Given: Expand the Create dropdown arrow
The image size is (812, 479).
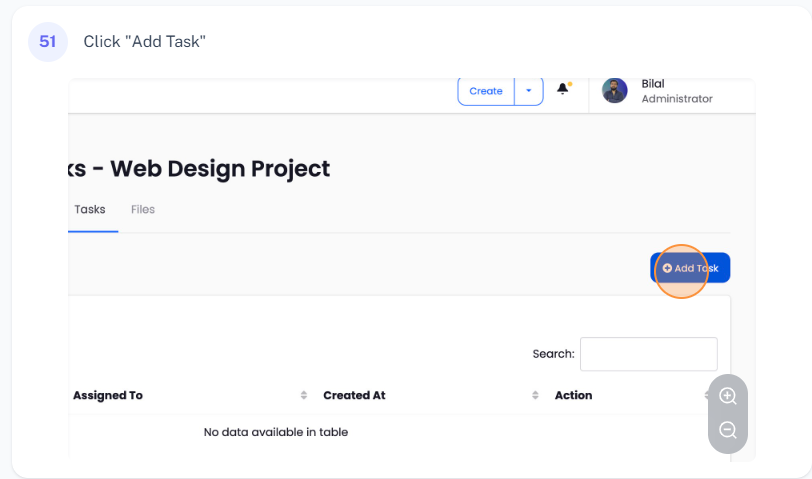Looking at the screenshot, I should pos(529,91).
